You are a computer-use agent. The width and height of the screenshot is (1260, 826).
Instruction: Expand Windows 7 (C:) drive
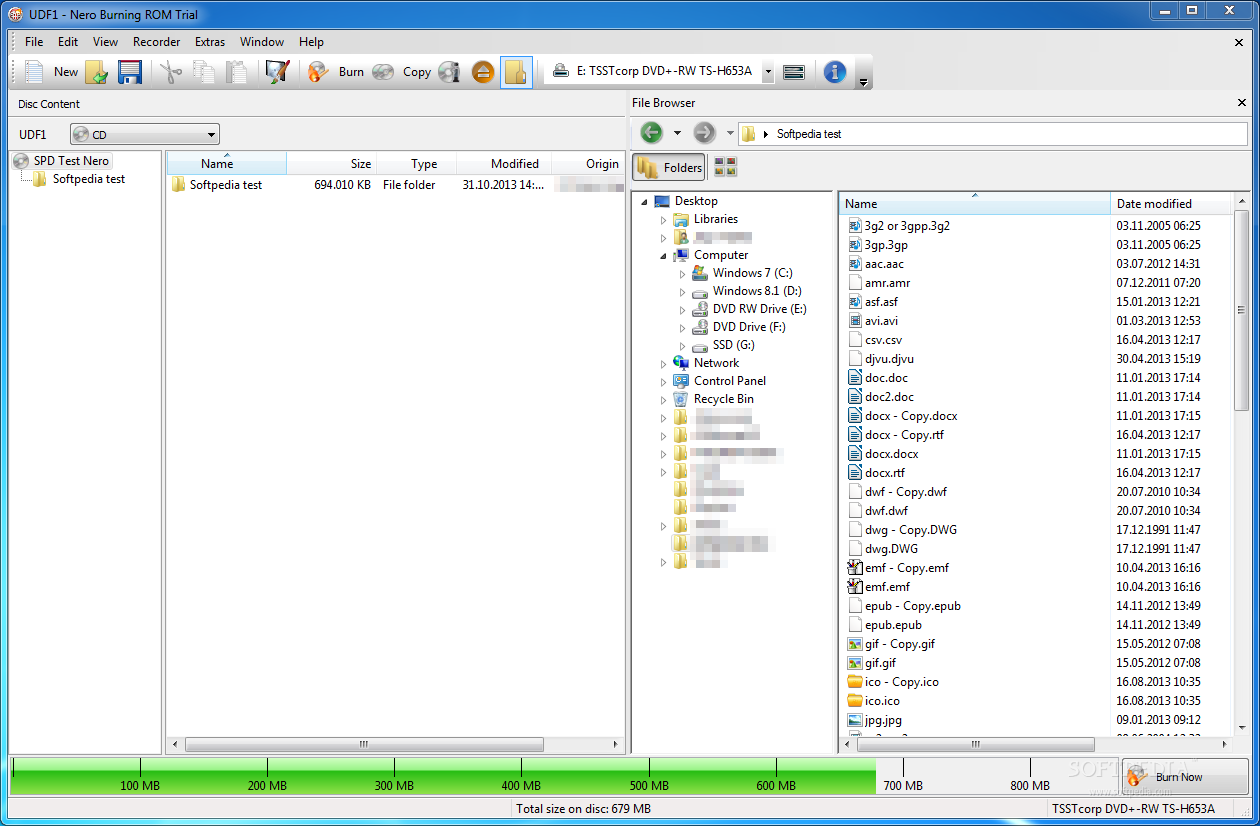[x=683, y=274]
